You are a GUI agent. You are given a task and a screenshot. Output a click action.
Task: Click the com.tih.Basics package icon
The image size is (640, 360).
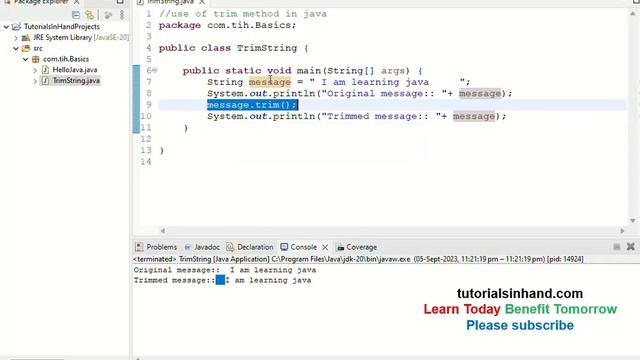36,59
